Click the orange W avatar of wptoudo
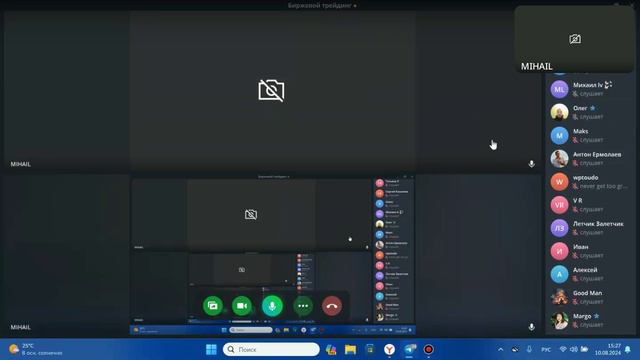The height and width of the screenshot is (360, 640). click(559, 182)
